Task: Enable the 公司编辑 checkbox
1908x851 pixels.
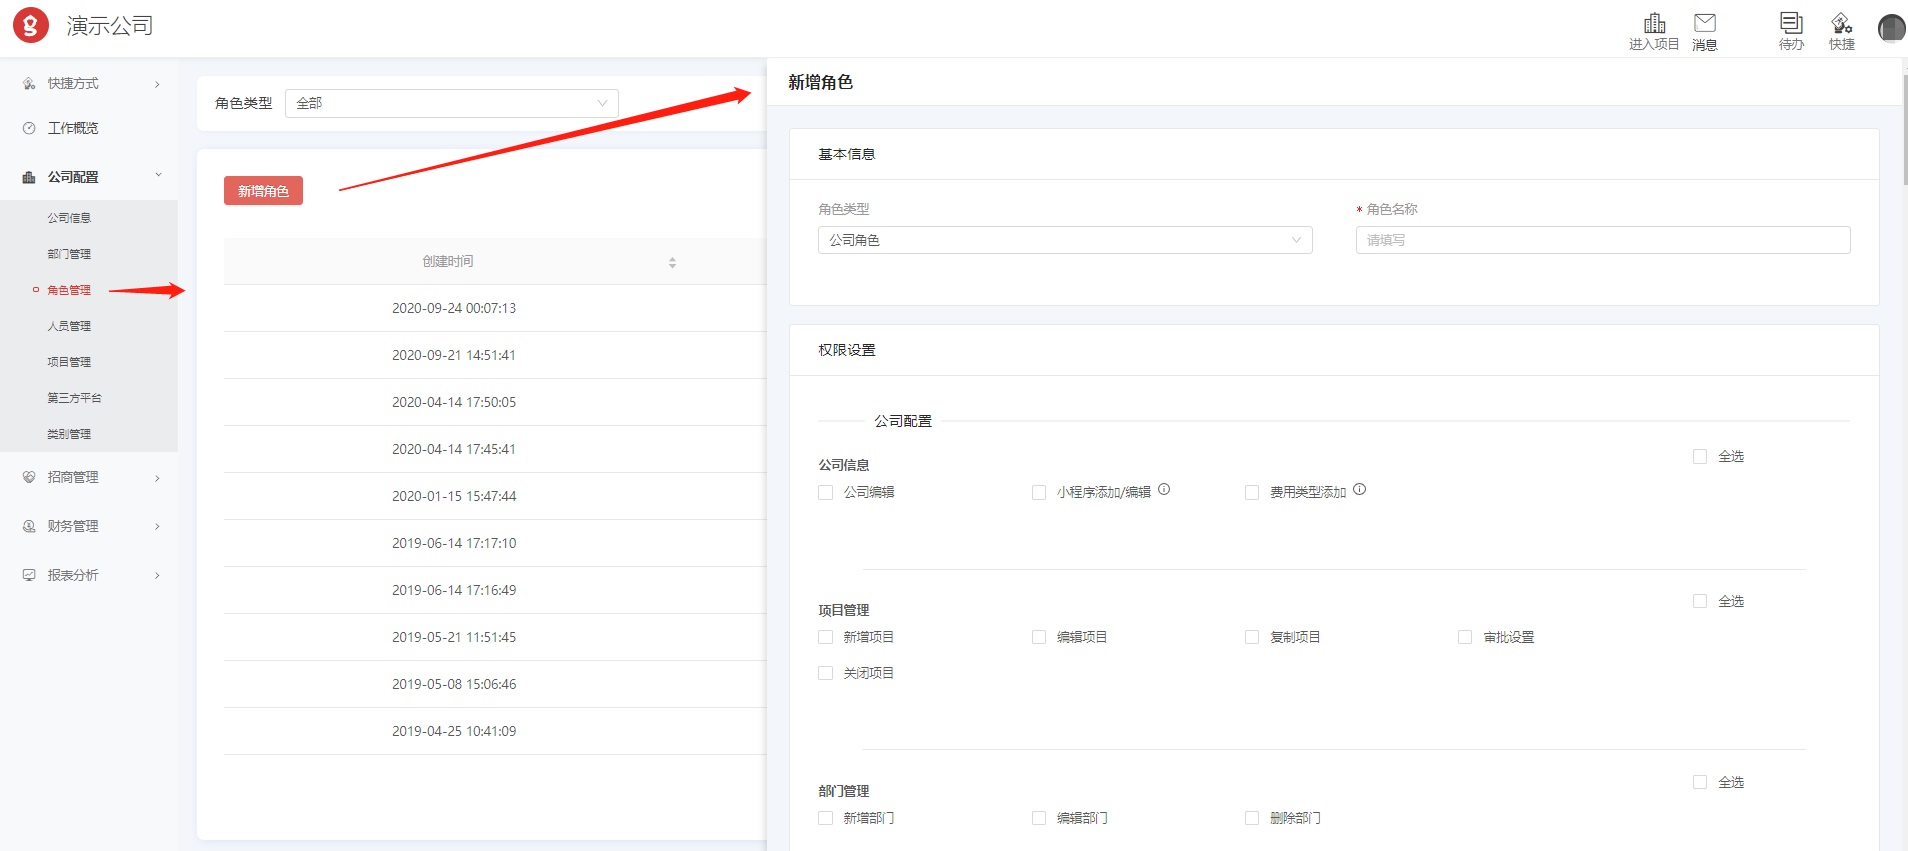Action: point(826,493)
